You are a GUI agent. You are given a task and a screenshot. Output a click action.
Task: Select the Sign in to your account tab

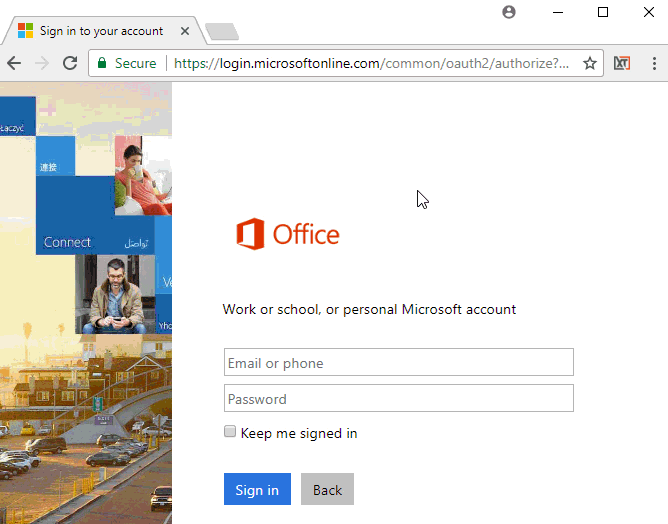click(100, 31)
